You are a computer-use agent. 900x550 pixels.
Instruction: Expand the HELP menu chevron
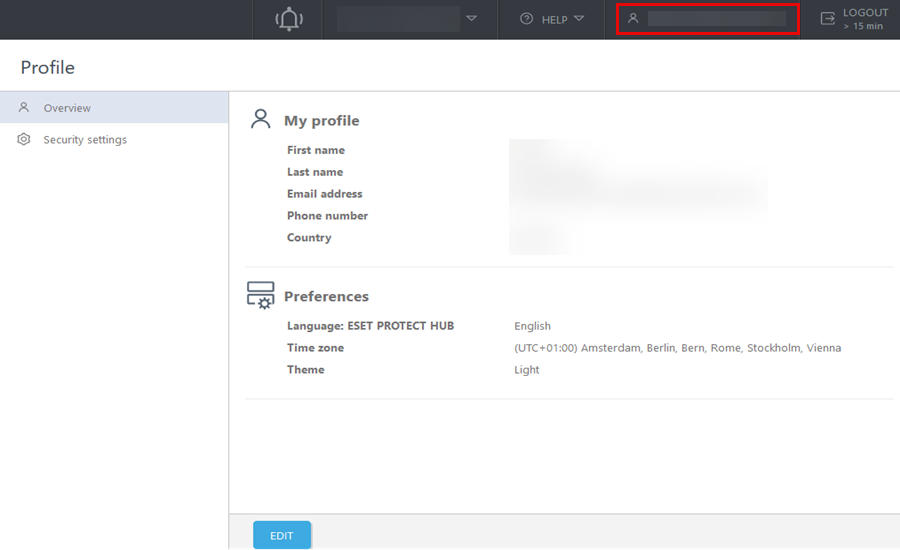[x=579, y=18]
